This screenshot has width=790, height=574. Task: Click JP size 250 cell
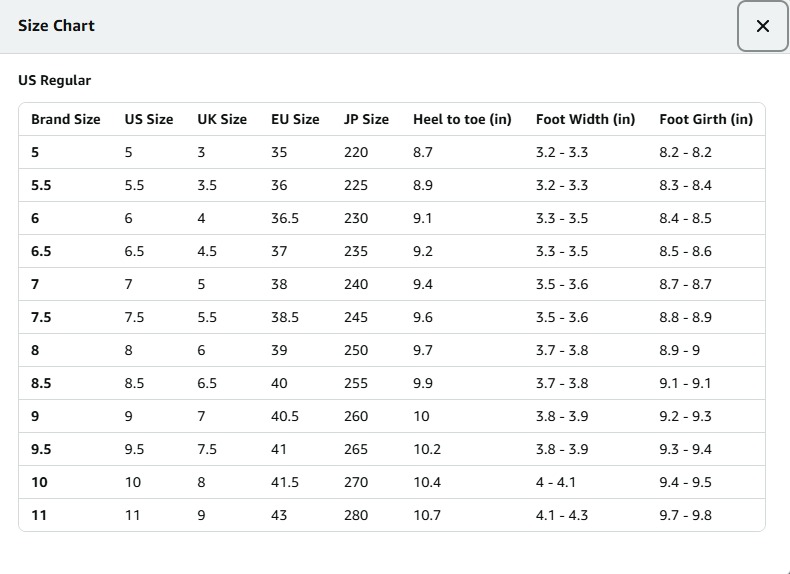(356, 350)
